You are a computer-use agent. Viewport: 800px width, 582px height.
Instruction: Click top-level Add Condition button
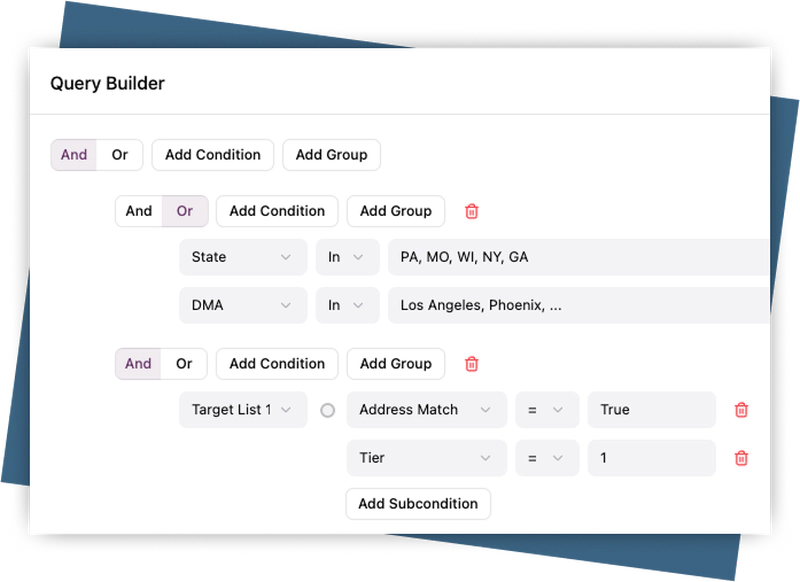pyautogui.click(x=213, y=155)
